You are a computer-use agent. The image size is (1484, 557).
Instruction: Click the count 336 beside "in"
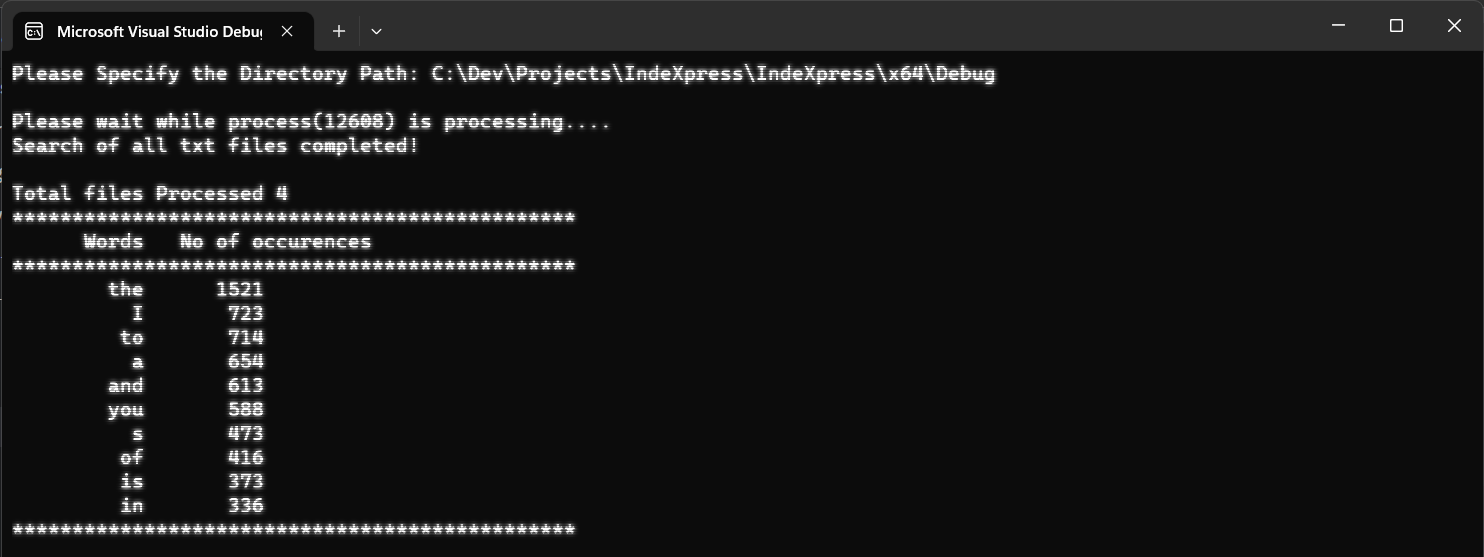[x=246, y=506]
